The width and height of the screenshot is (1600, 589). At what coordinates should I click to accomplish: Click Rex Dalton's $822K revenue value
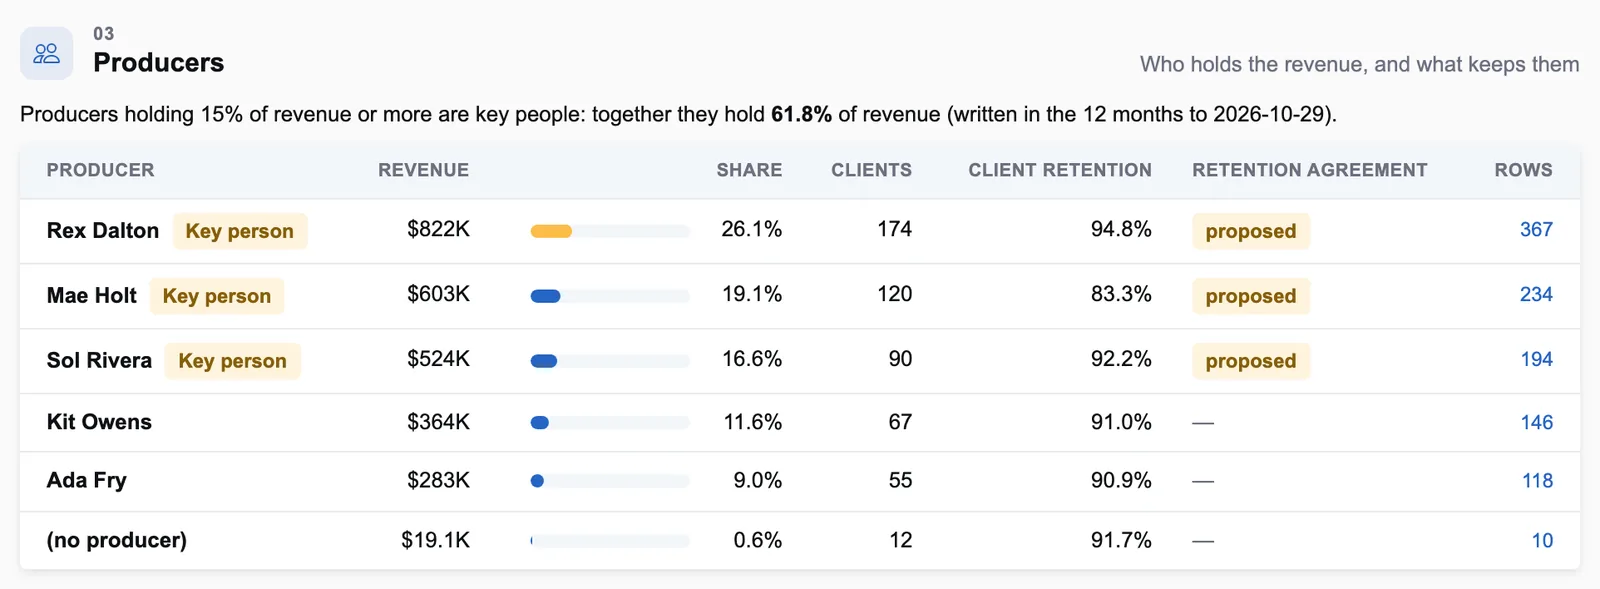point(438,229)
